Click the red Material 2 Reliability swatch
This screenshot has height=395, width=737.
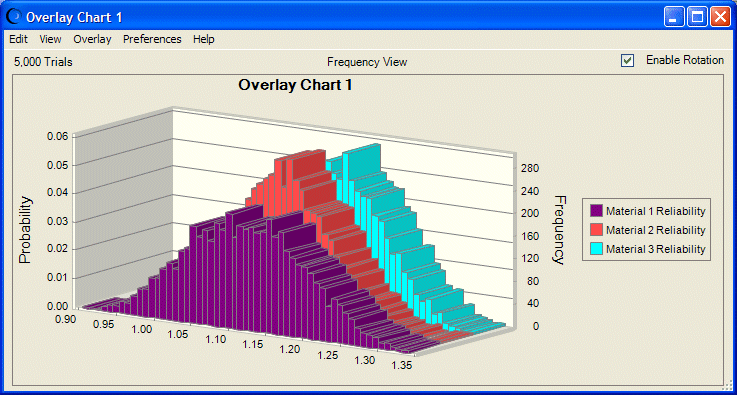pos(596,230)
